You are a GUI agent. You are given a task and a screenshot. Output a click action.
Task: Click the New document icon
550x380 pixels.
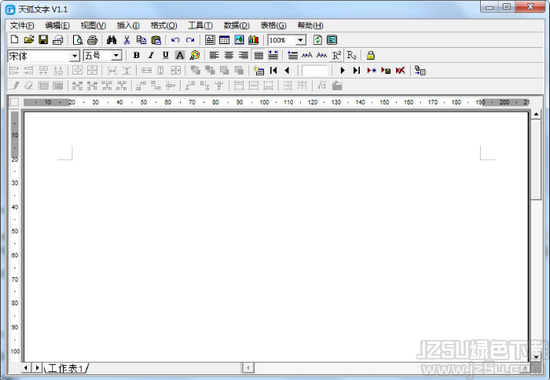coord(14,40)
